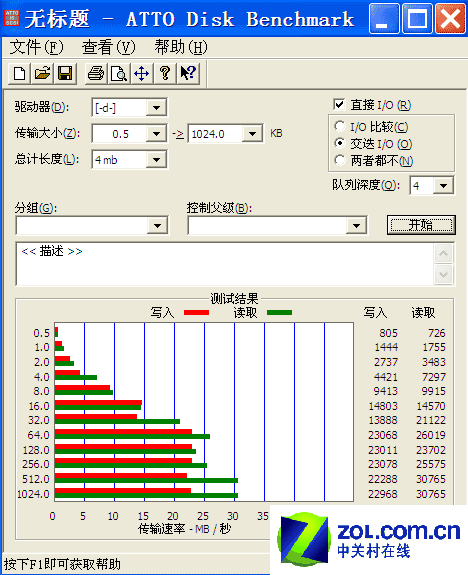Minimize the ATTO Disk Benchmark window
Viewport: 468px width, 575px height.
tap(384, 19)
